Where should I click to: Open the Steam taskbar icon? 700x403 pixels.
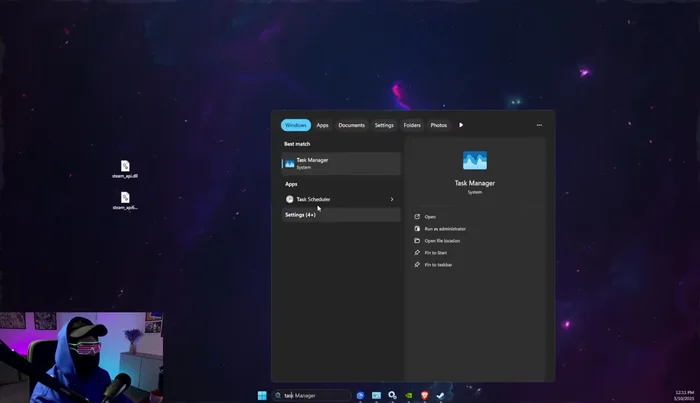tap(439, 395)
